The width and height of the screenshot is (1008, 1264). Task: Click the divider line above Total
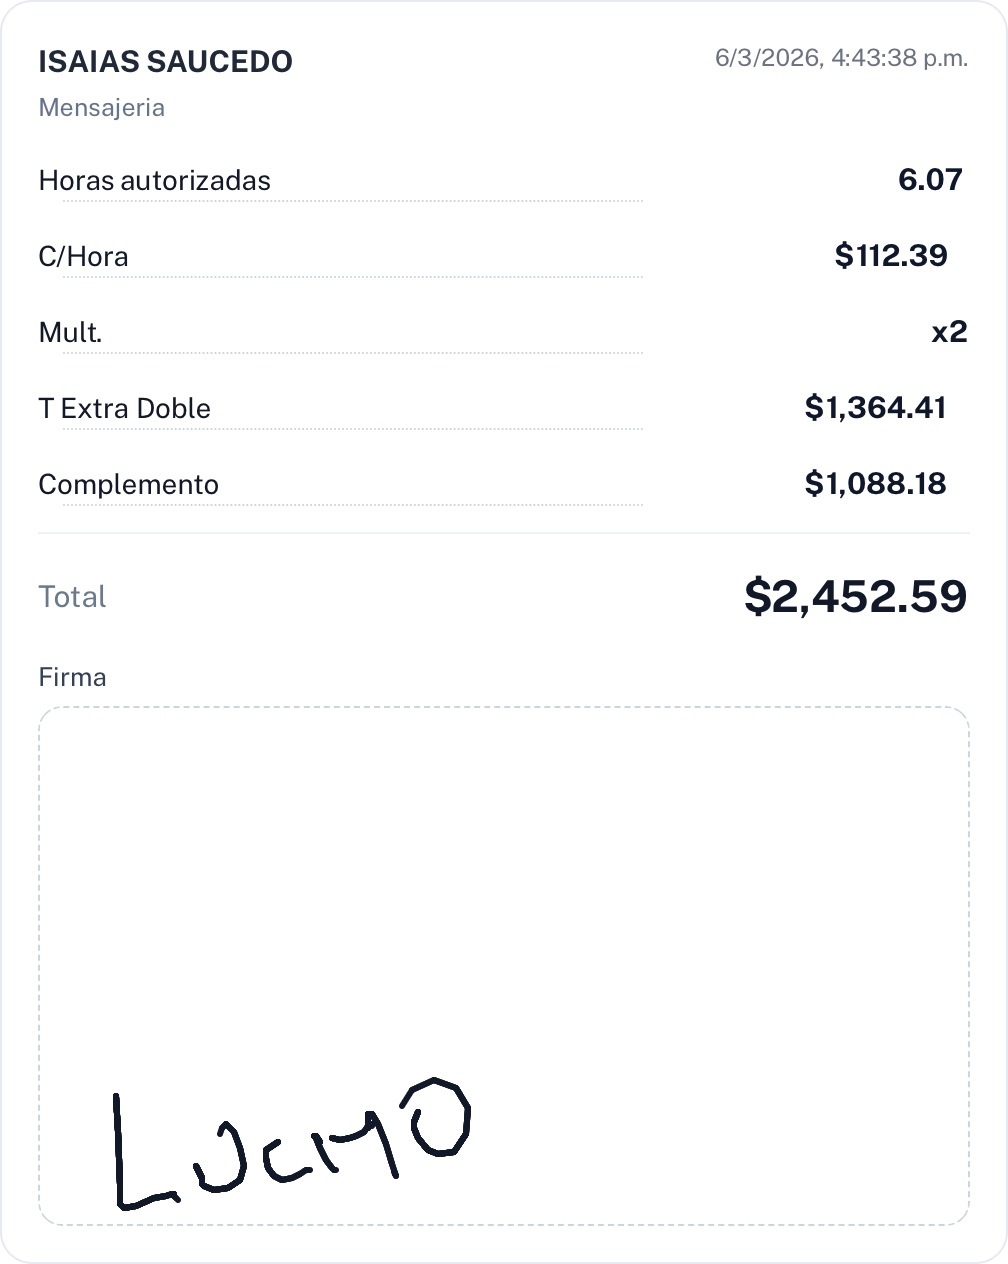point(504,533)
